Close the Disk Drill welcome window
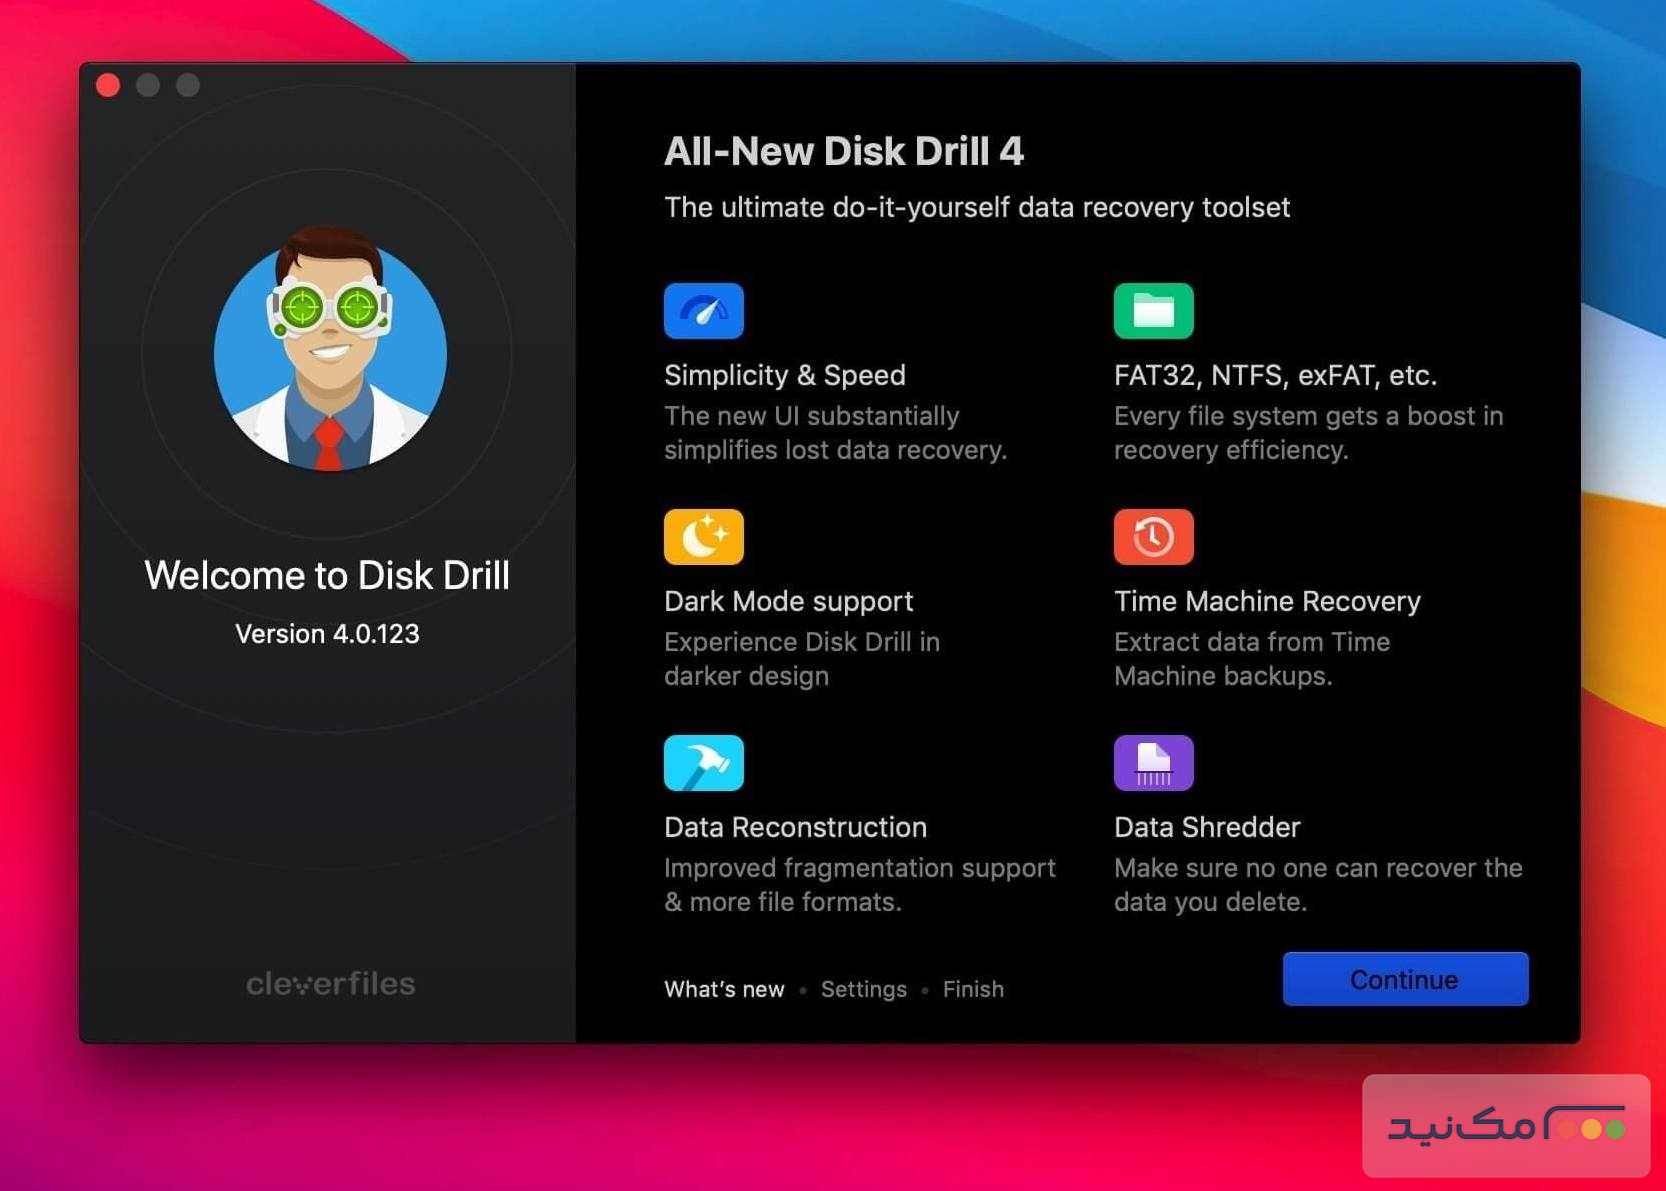The image size is (1666, 1191). pyautogui.click(x=108, y=86)
